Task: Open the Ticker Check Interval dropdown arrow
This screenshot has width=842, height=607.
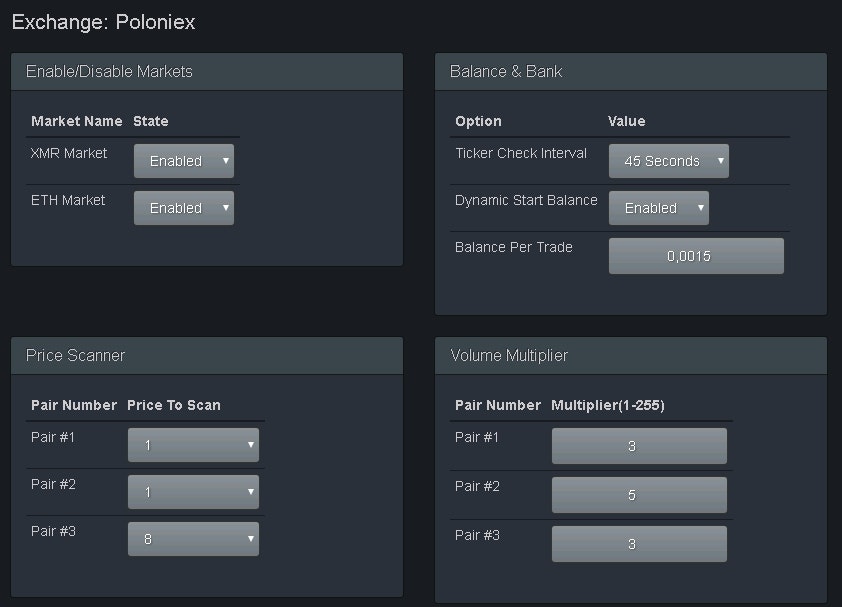Action: coord(718,160)
